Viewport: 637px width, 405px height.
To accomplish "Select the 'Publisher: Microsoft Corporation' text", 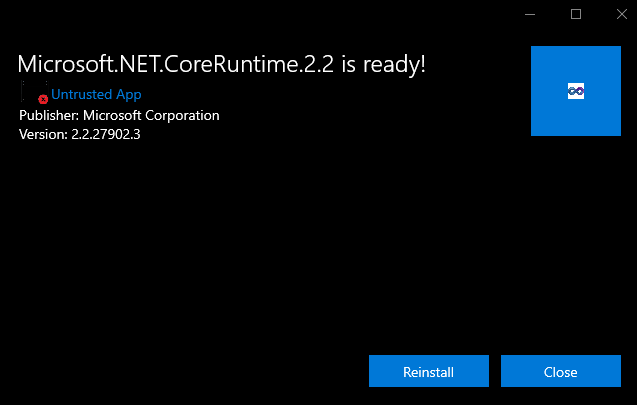I will pyautogui.click(x=119, y=115).
